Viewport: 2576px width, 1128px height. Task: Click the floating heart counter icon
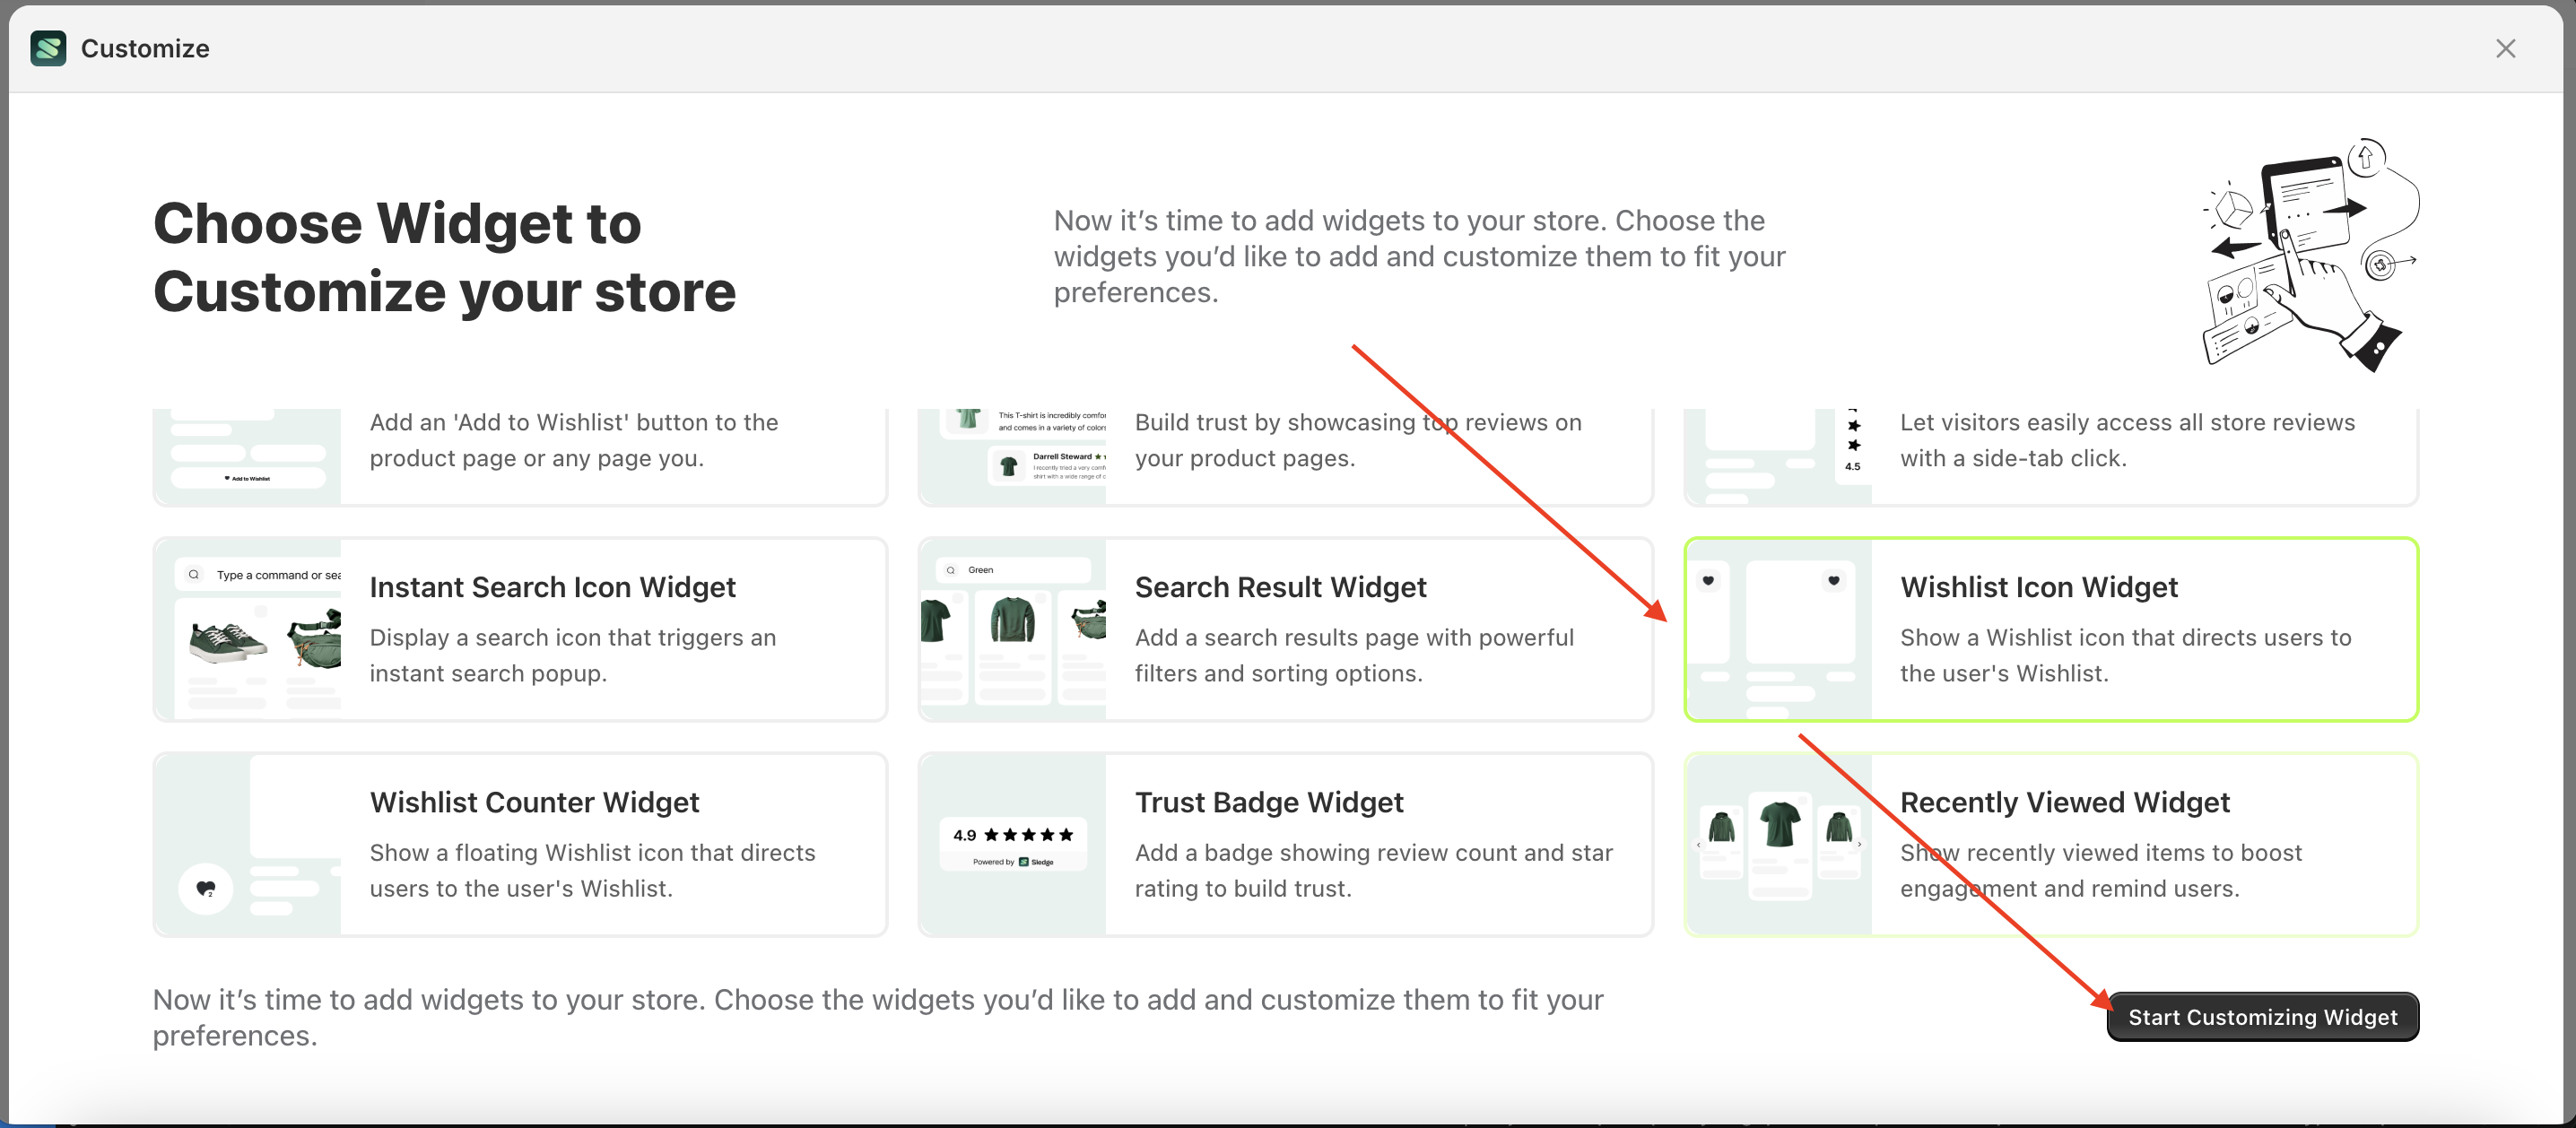click(206, 887)
